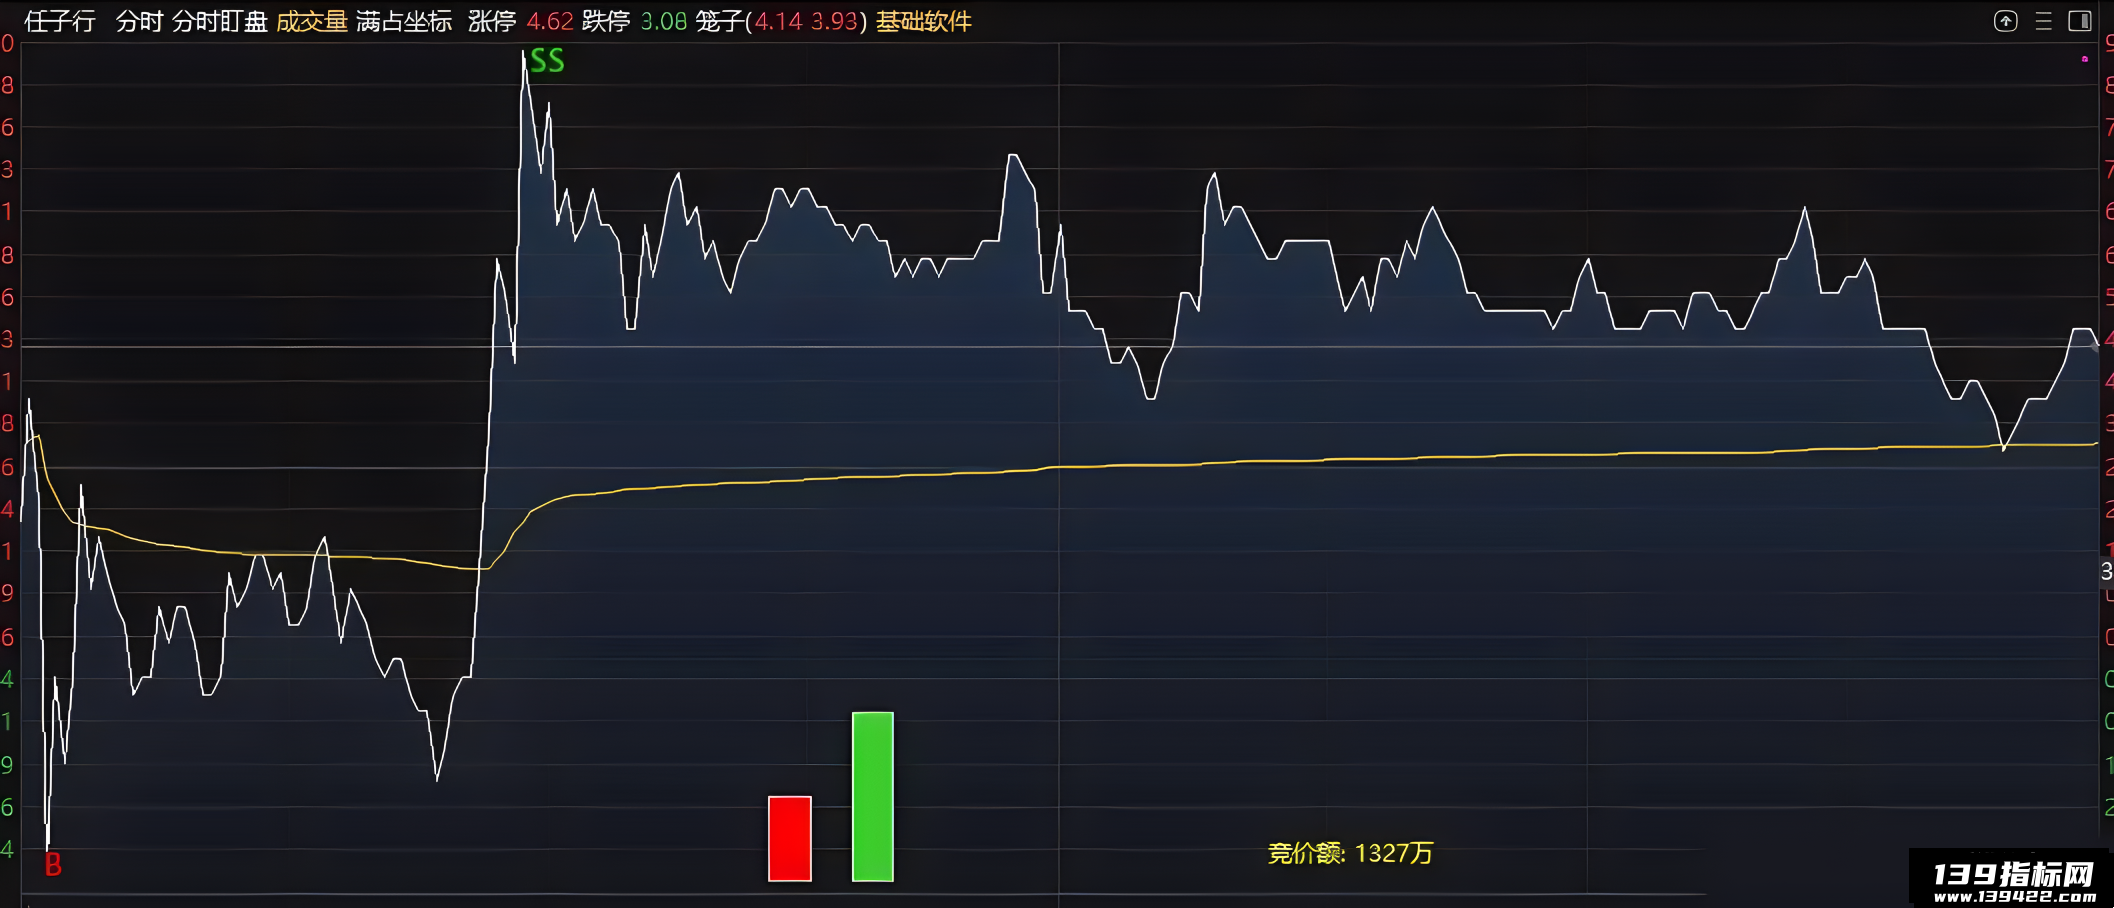Toggle the side panel layout icon
The image size is (2114, 908).
point(2080,21)
